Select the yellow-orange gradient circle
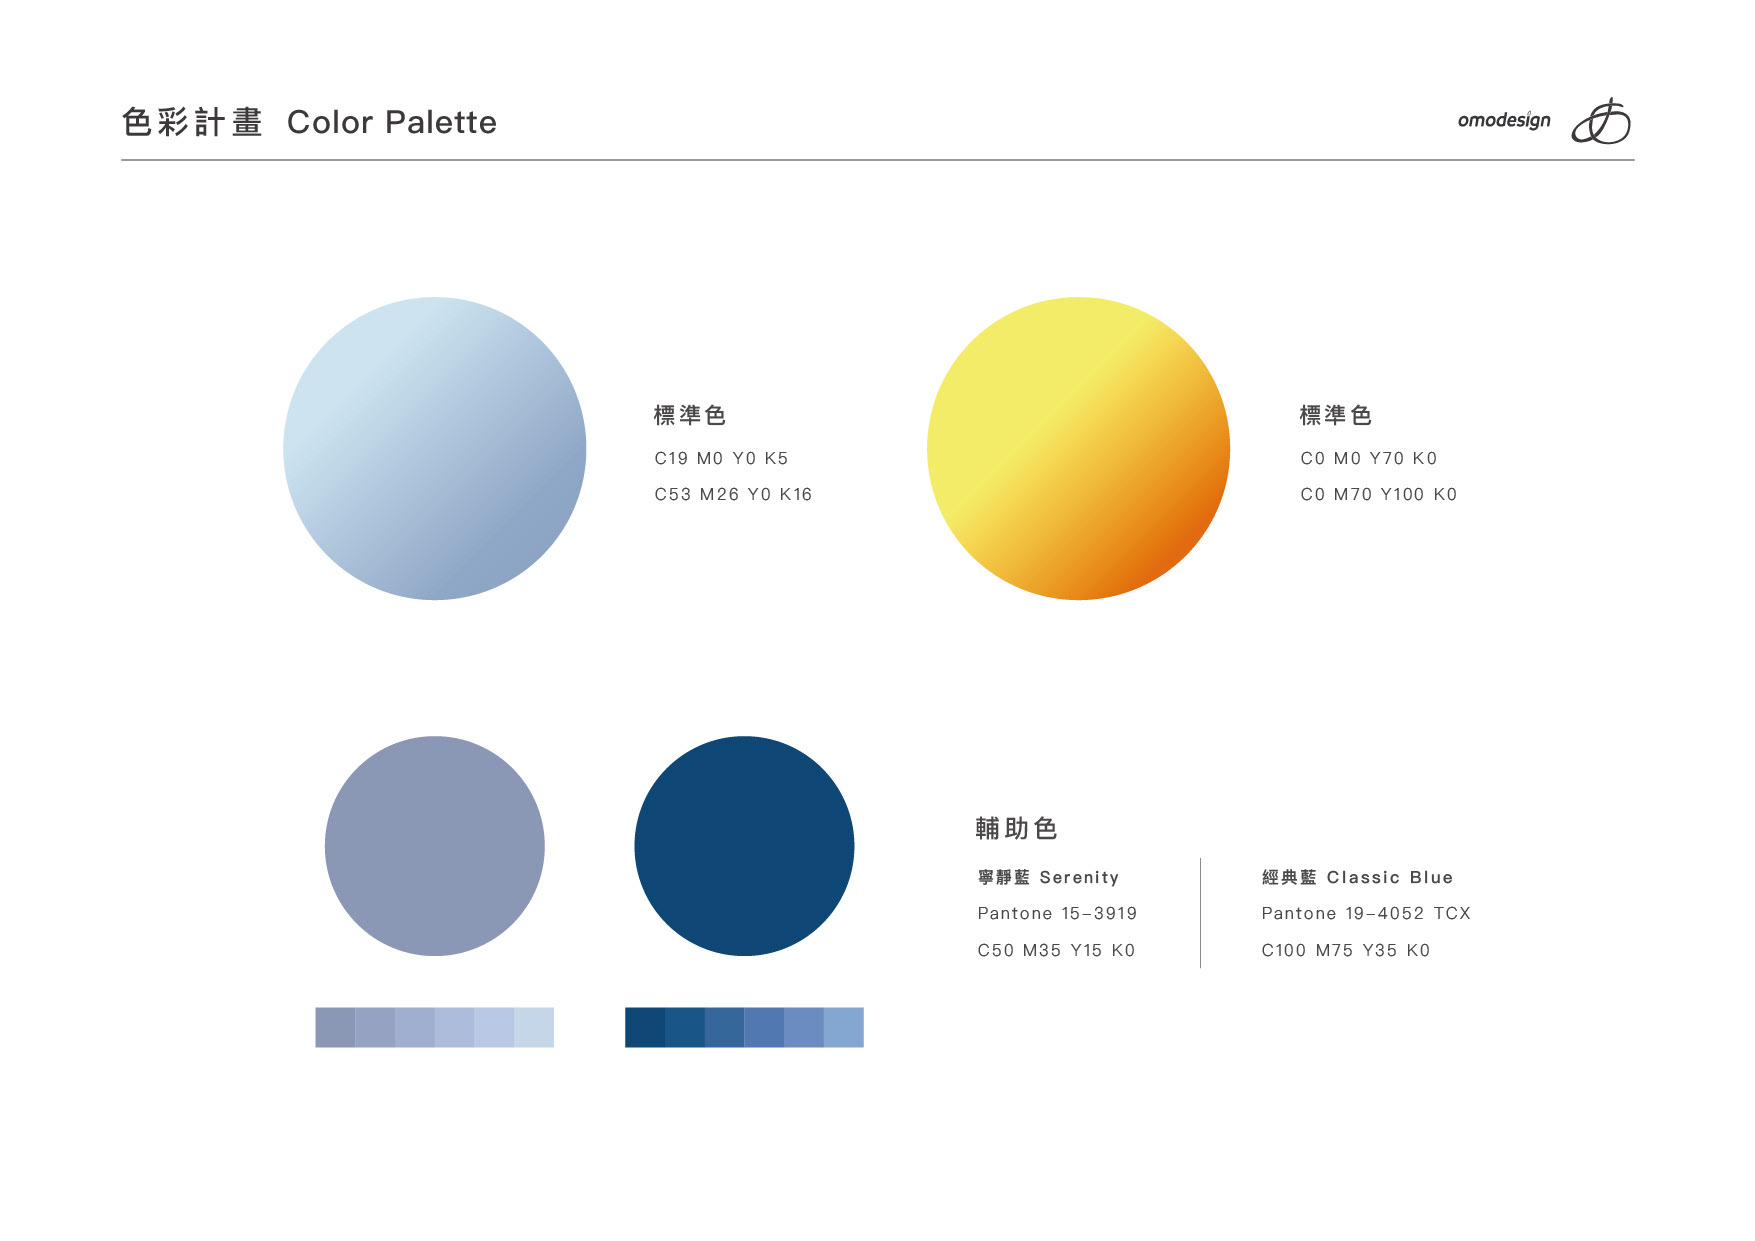Screen dimensions: 1755x1241 [1078, 448]
